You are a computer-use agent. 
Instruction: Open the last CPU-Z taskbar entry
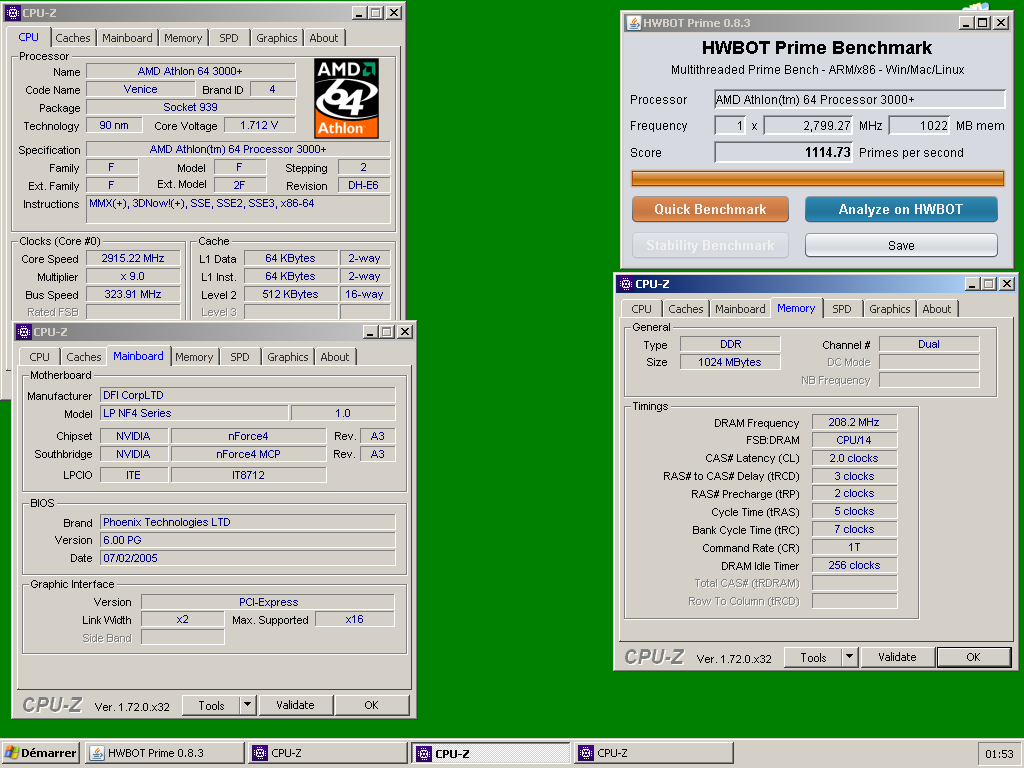coord(654,753)
